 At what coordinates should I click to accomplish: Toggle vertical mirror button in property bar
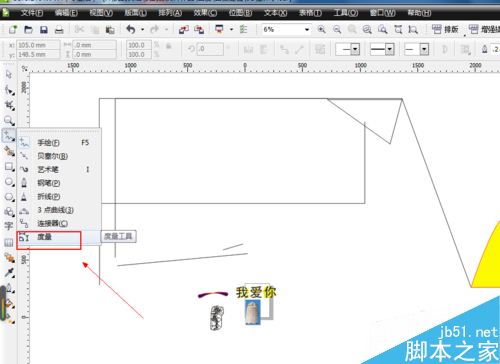coord(264,49)
